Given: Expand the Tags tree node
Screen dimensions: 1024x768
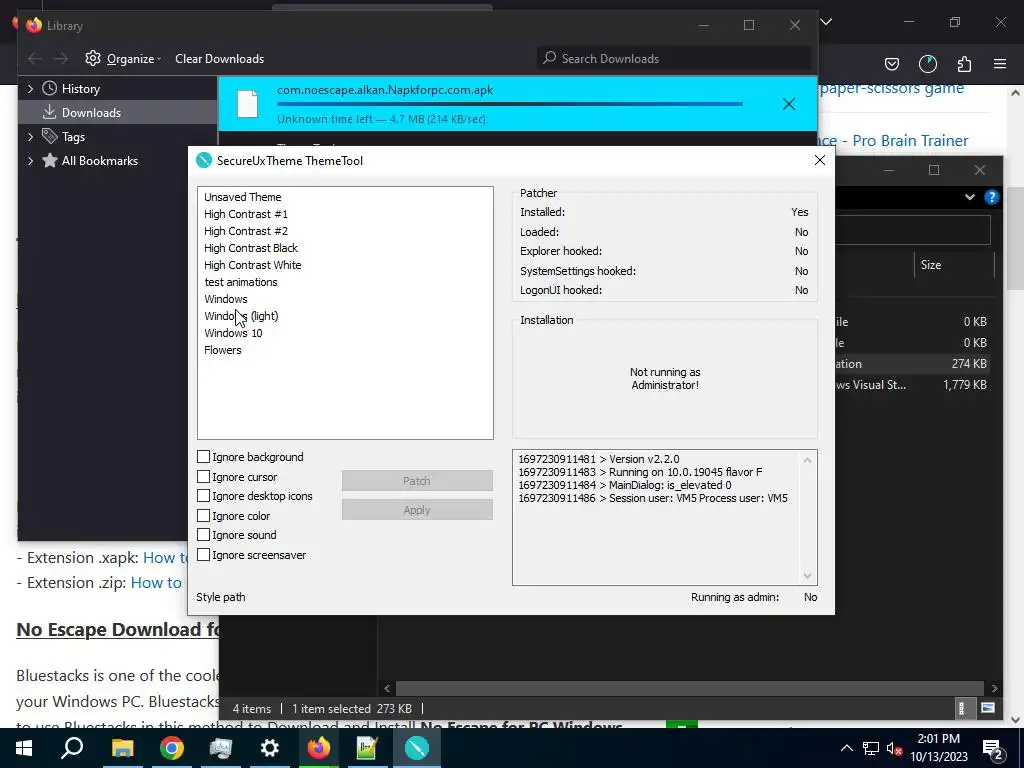Looking at the screenshot, I should tap(30, 136).
